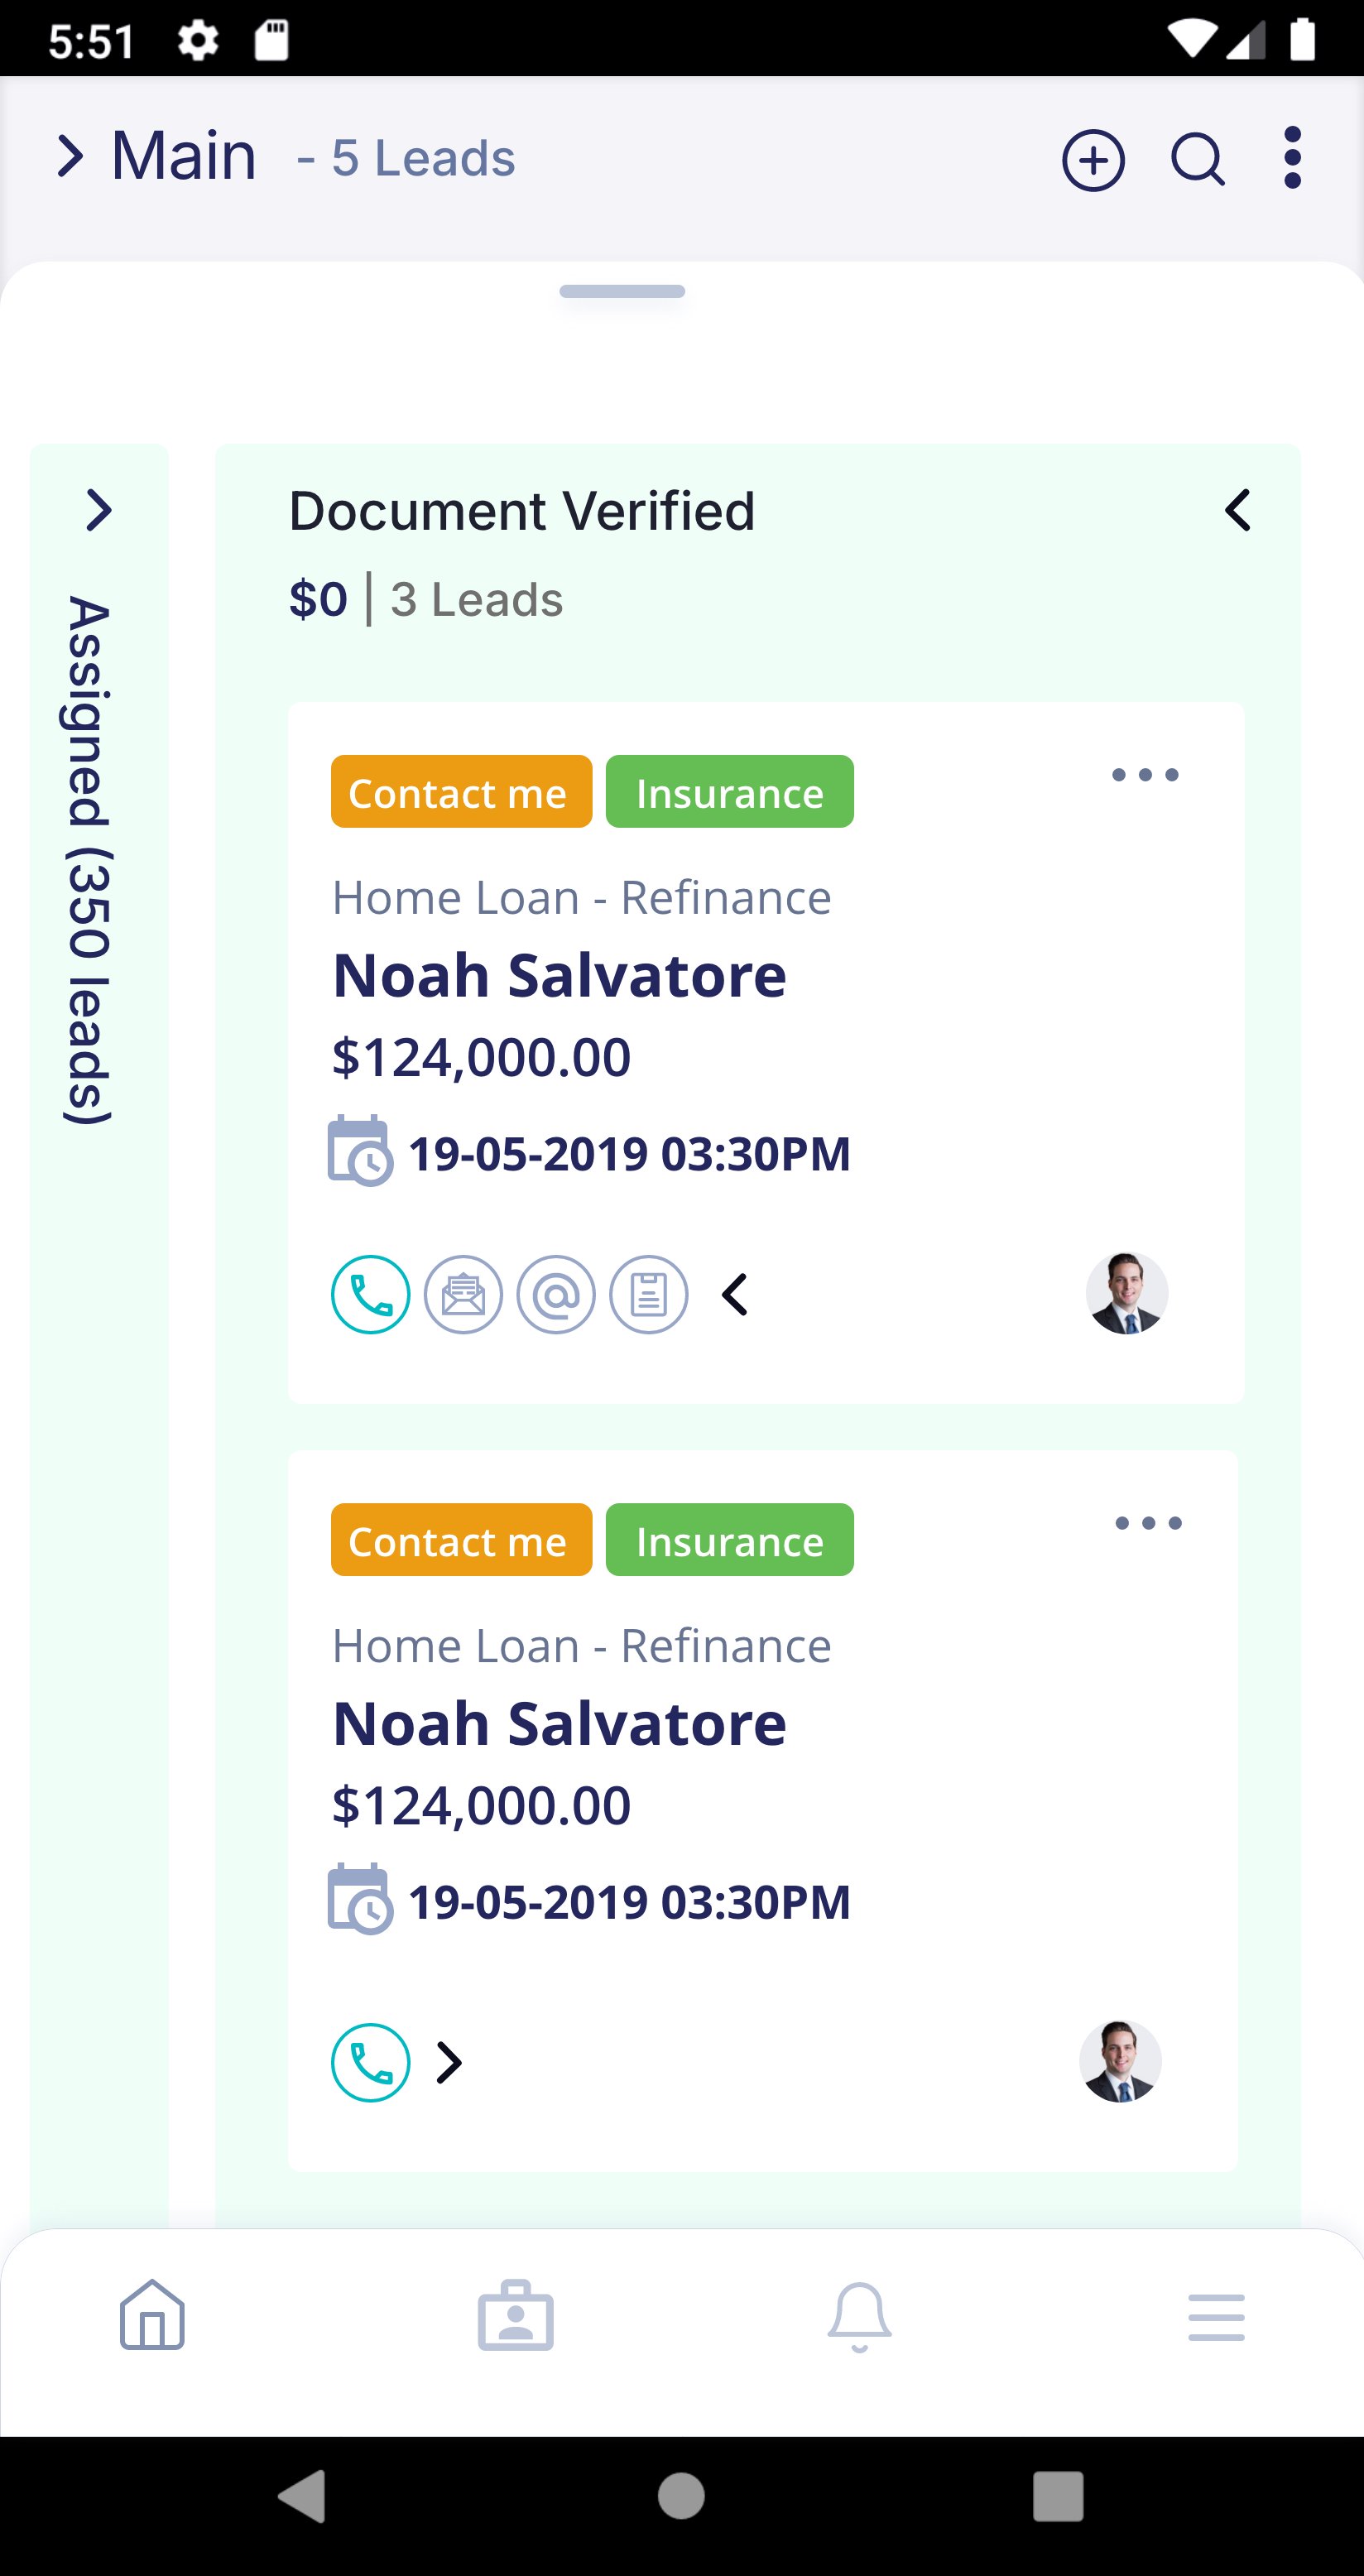The image size is (1364, 2576).
Task: Expand the Assigned (350 leads) column
Action: pos(98,511)
